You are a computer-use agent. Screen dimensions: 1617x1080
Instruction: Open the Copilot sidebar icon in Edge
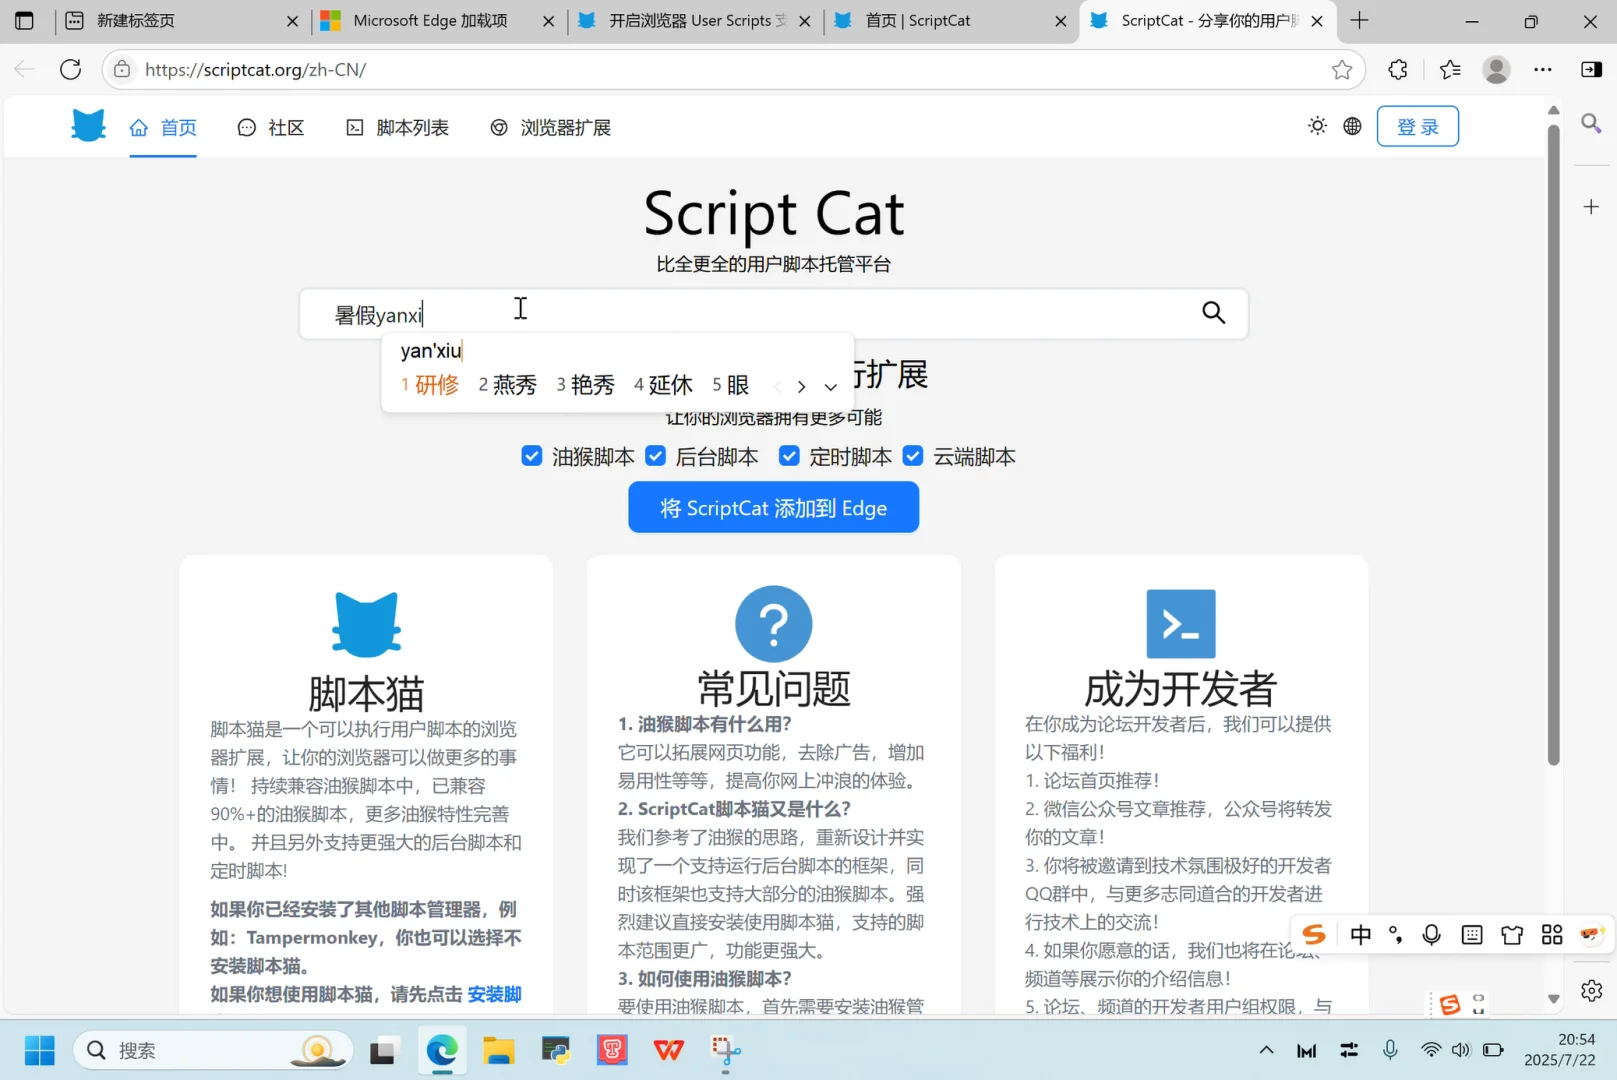[1590, 69]
